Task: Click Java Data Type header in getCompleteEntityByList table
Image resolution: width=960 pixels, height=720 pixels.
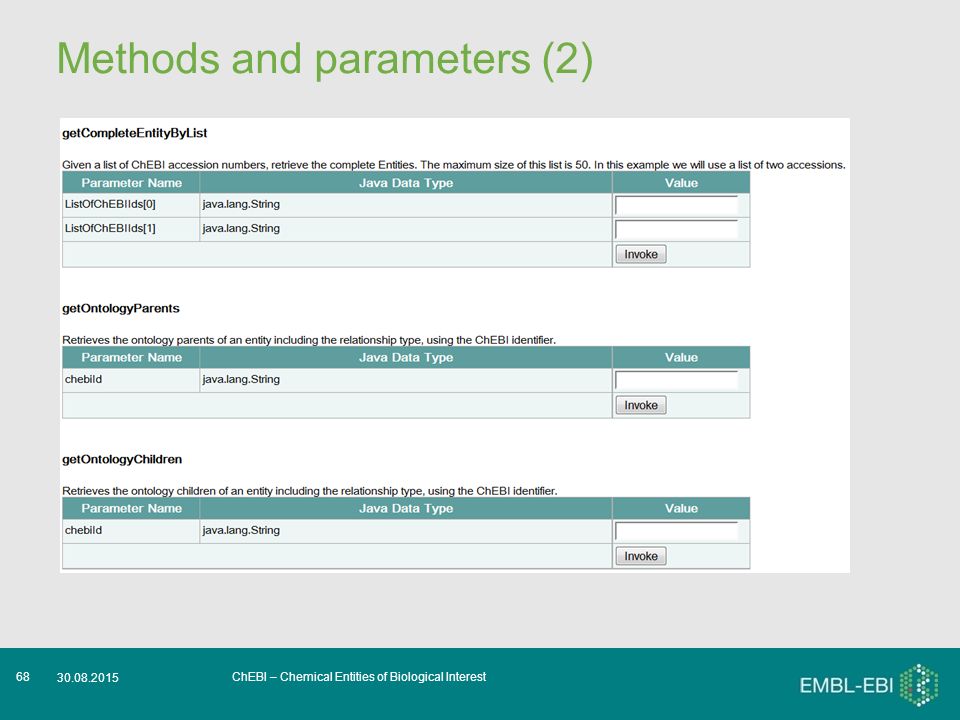Action: [405, 182]
